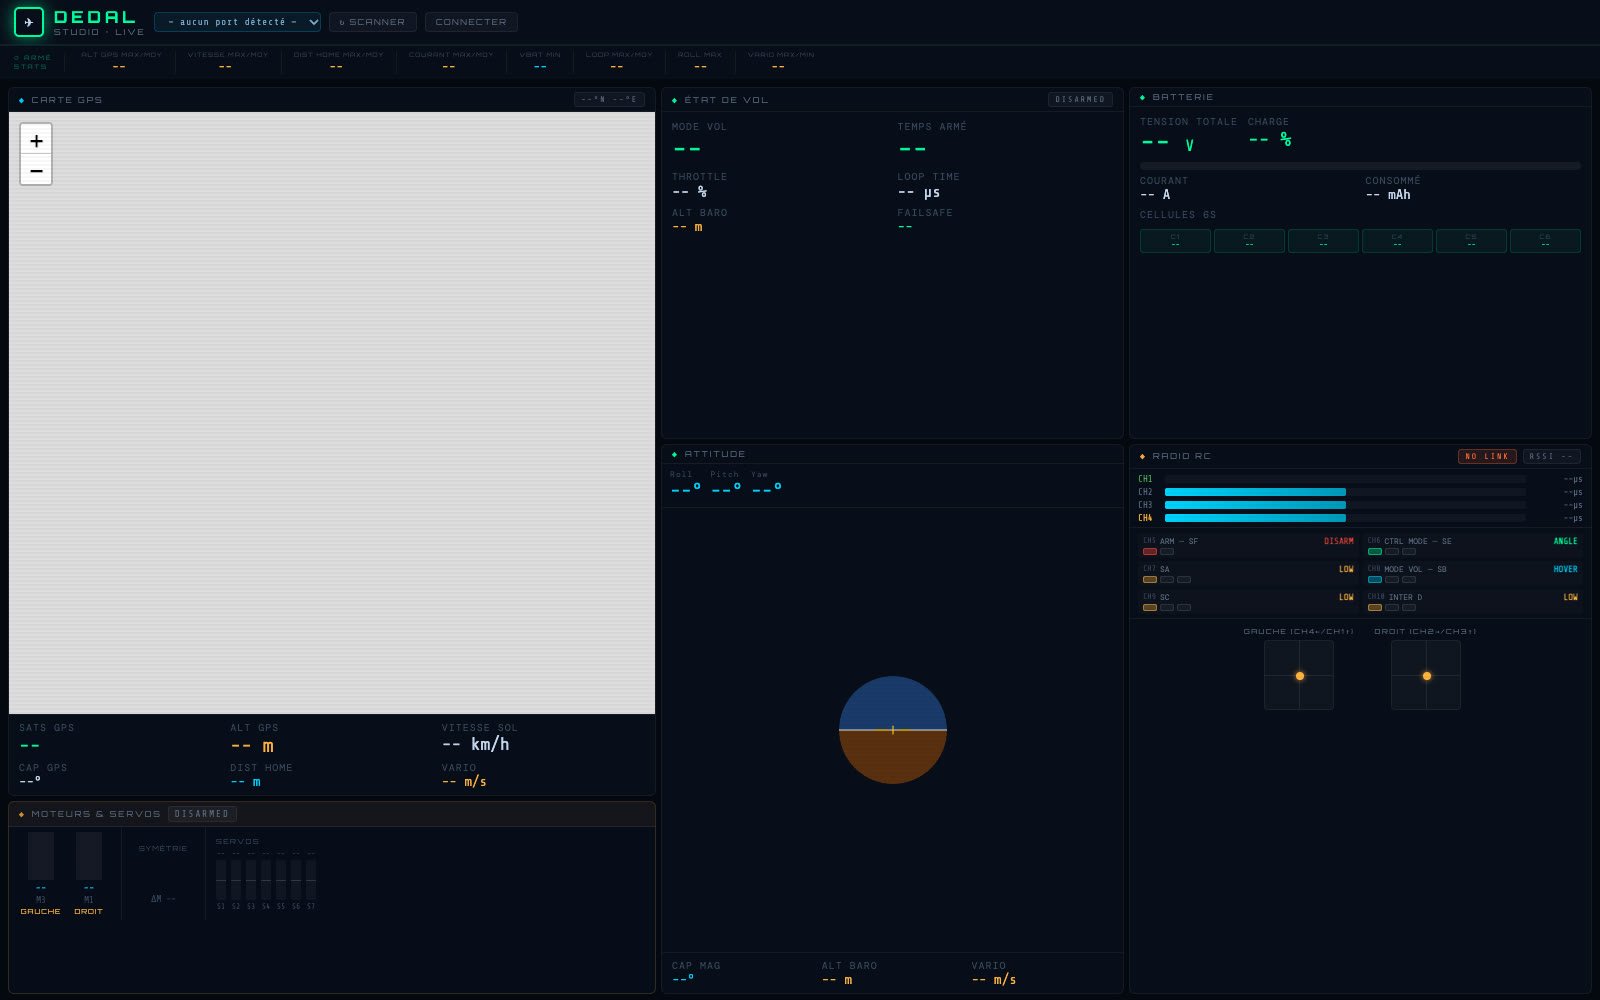Click the SCANNER button
The image size is (1600, 1000).
tap(373, 22)
